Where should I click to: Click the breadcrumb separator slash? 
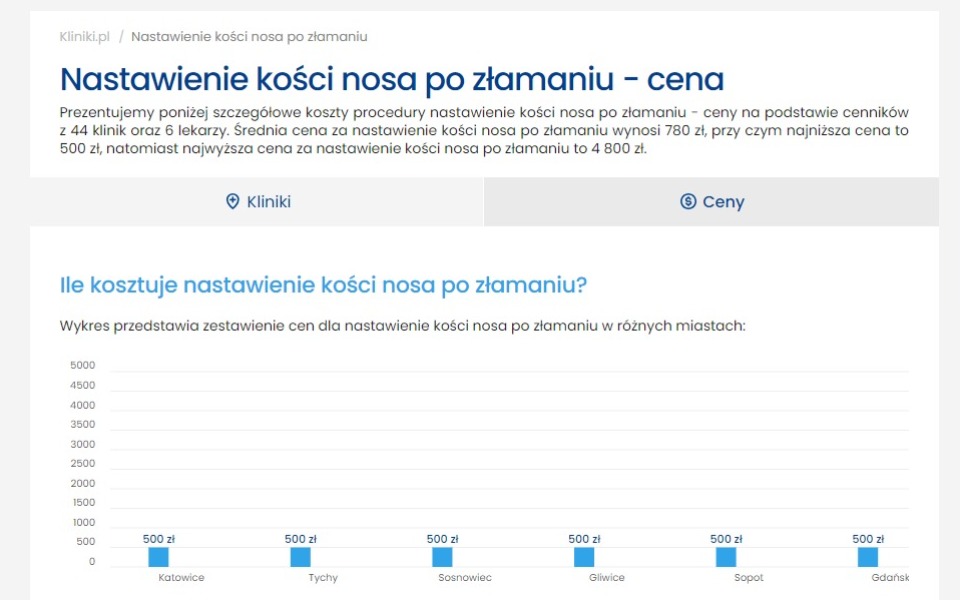(x=123, y=36)
